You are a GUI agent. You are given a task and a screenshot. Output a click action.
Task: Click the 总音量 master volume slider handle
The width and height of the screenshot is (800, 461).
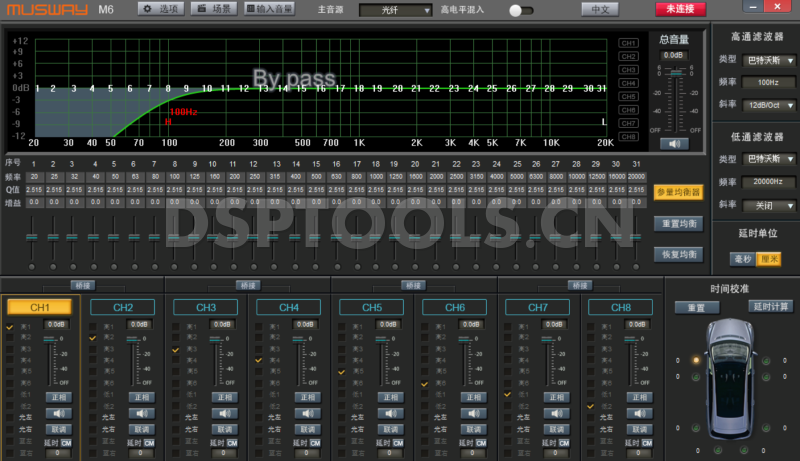(675, 73)
